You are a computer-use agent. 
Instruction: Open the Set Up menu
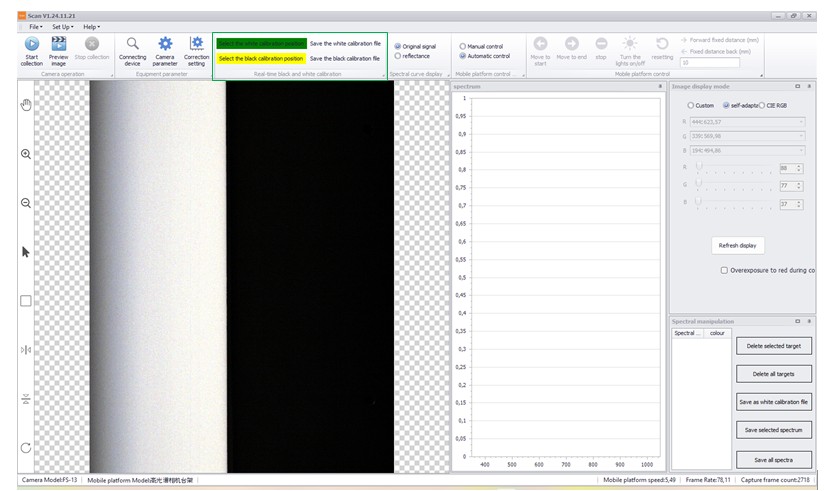coord(62,27)
